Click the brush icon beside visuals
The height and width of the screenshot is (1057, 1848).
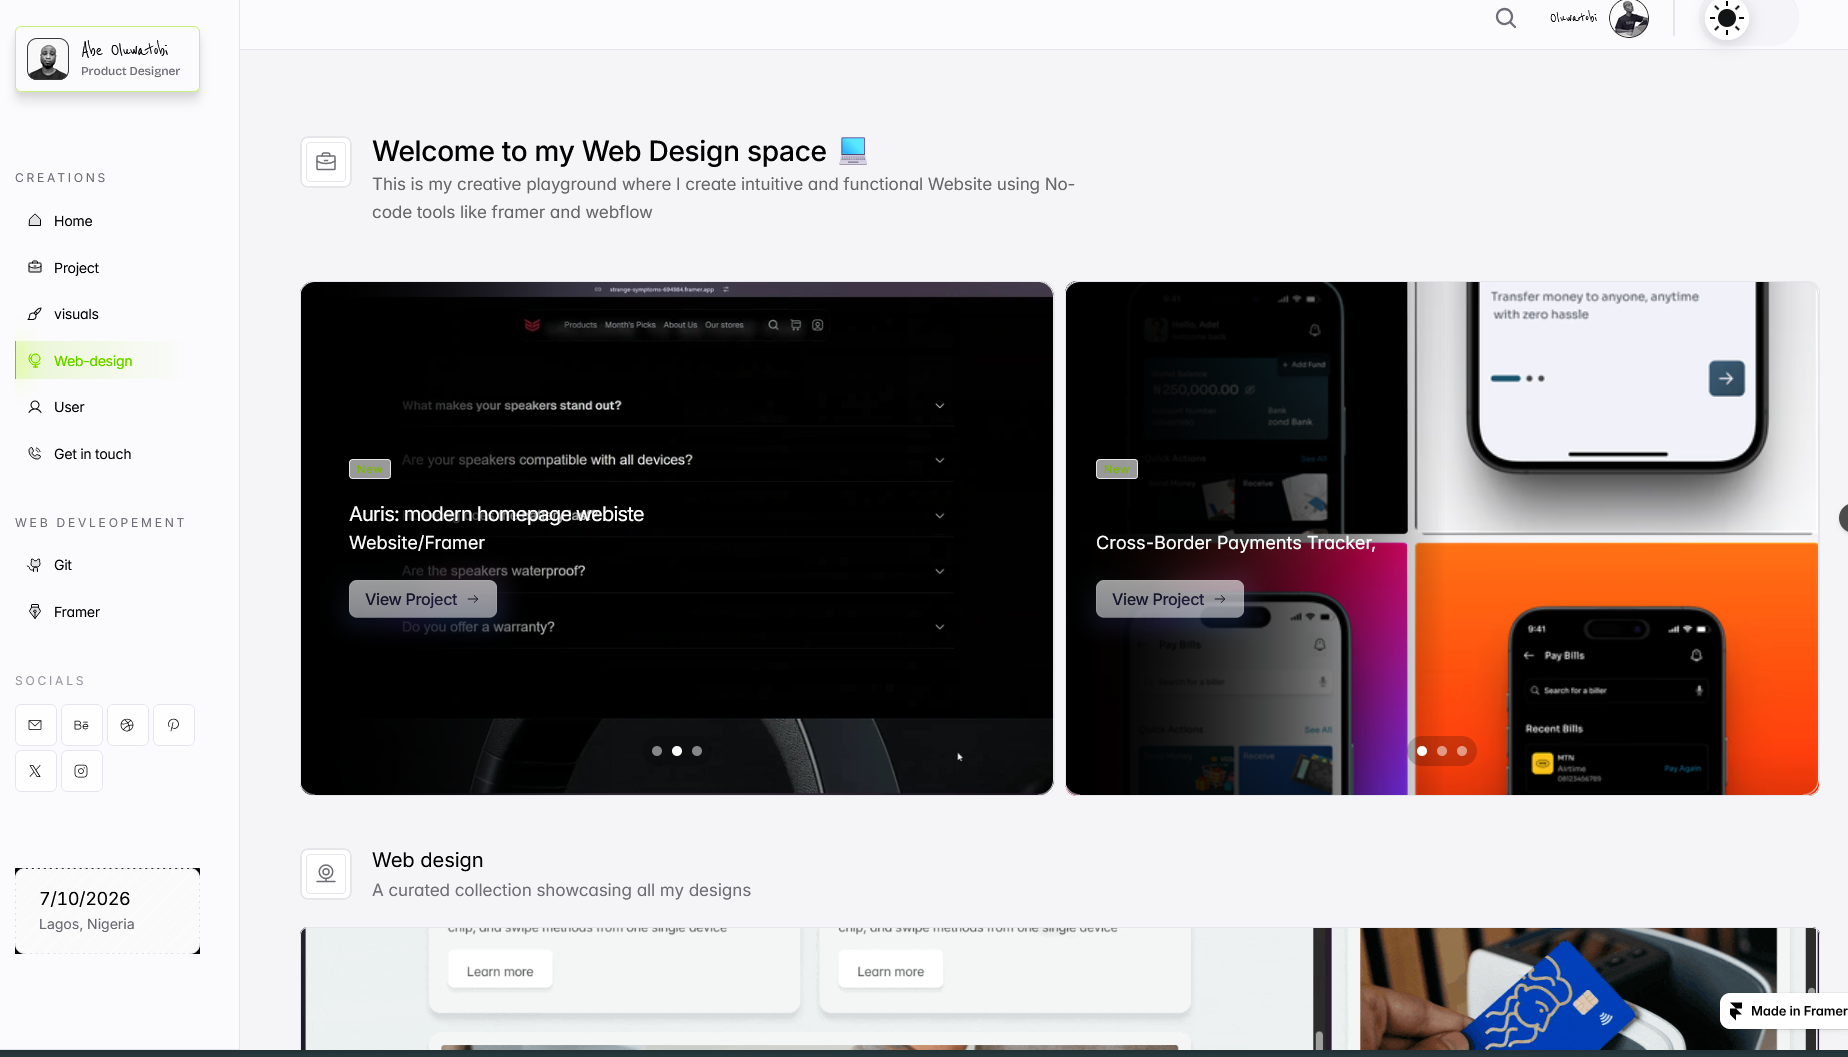tap(35, 314)
